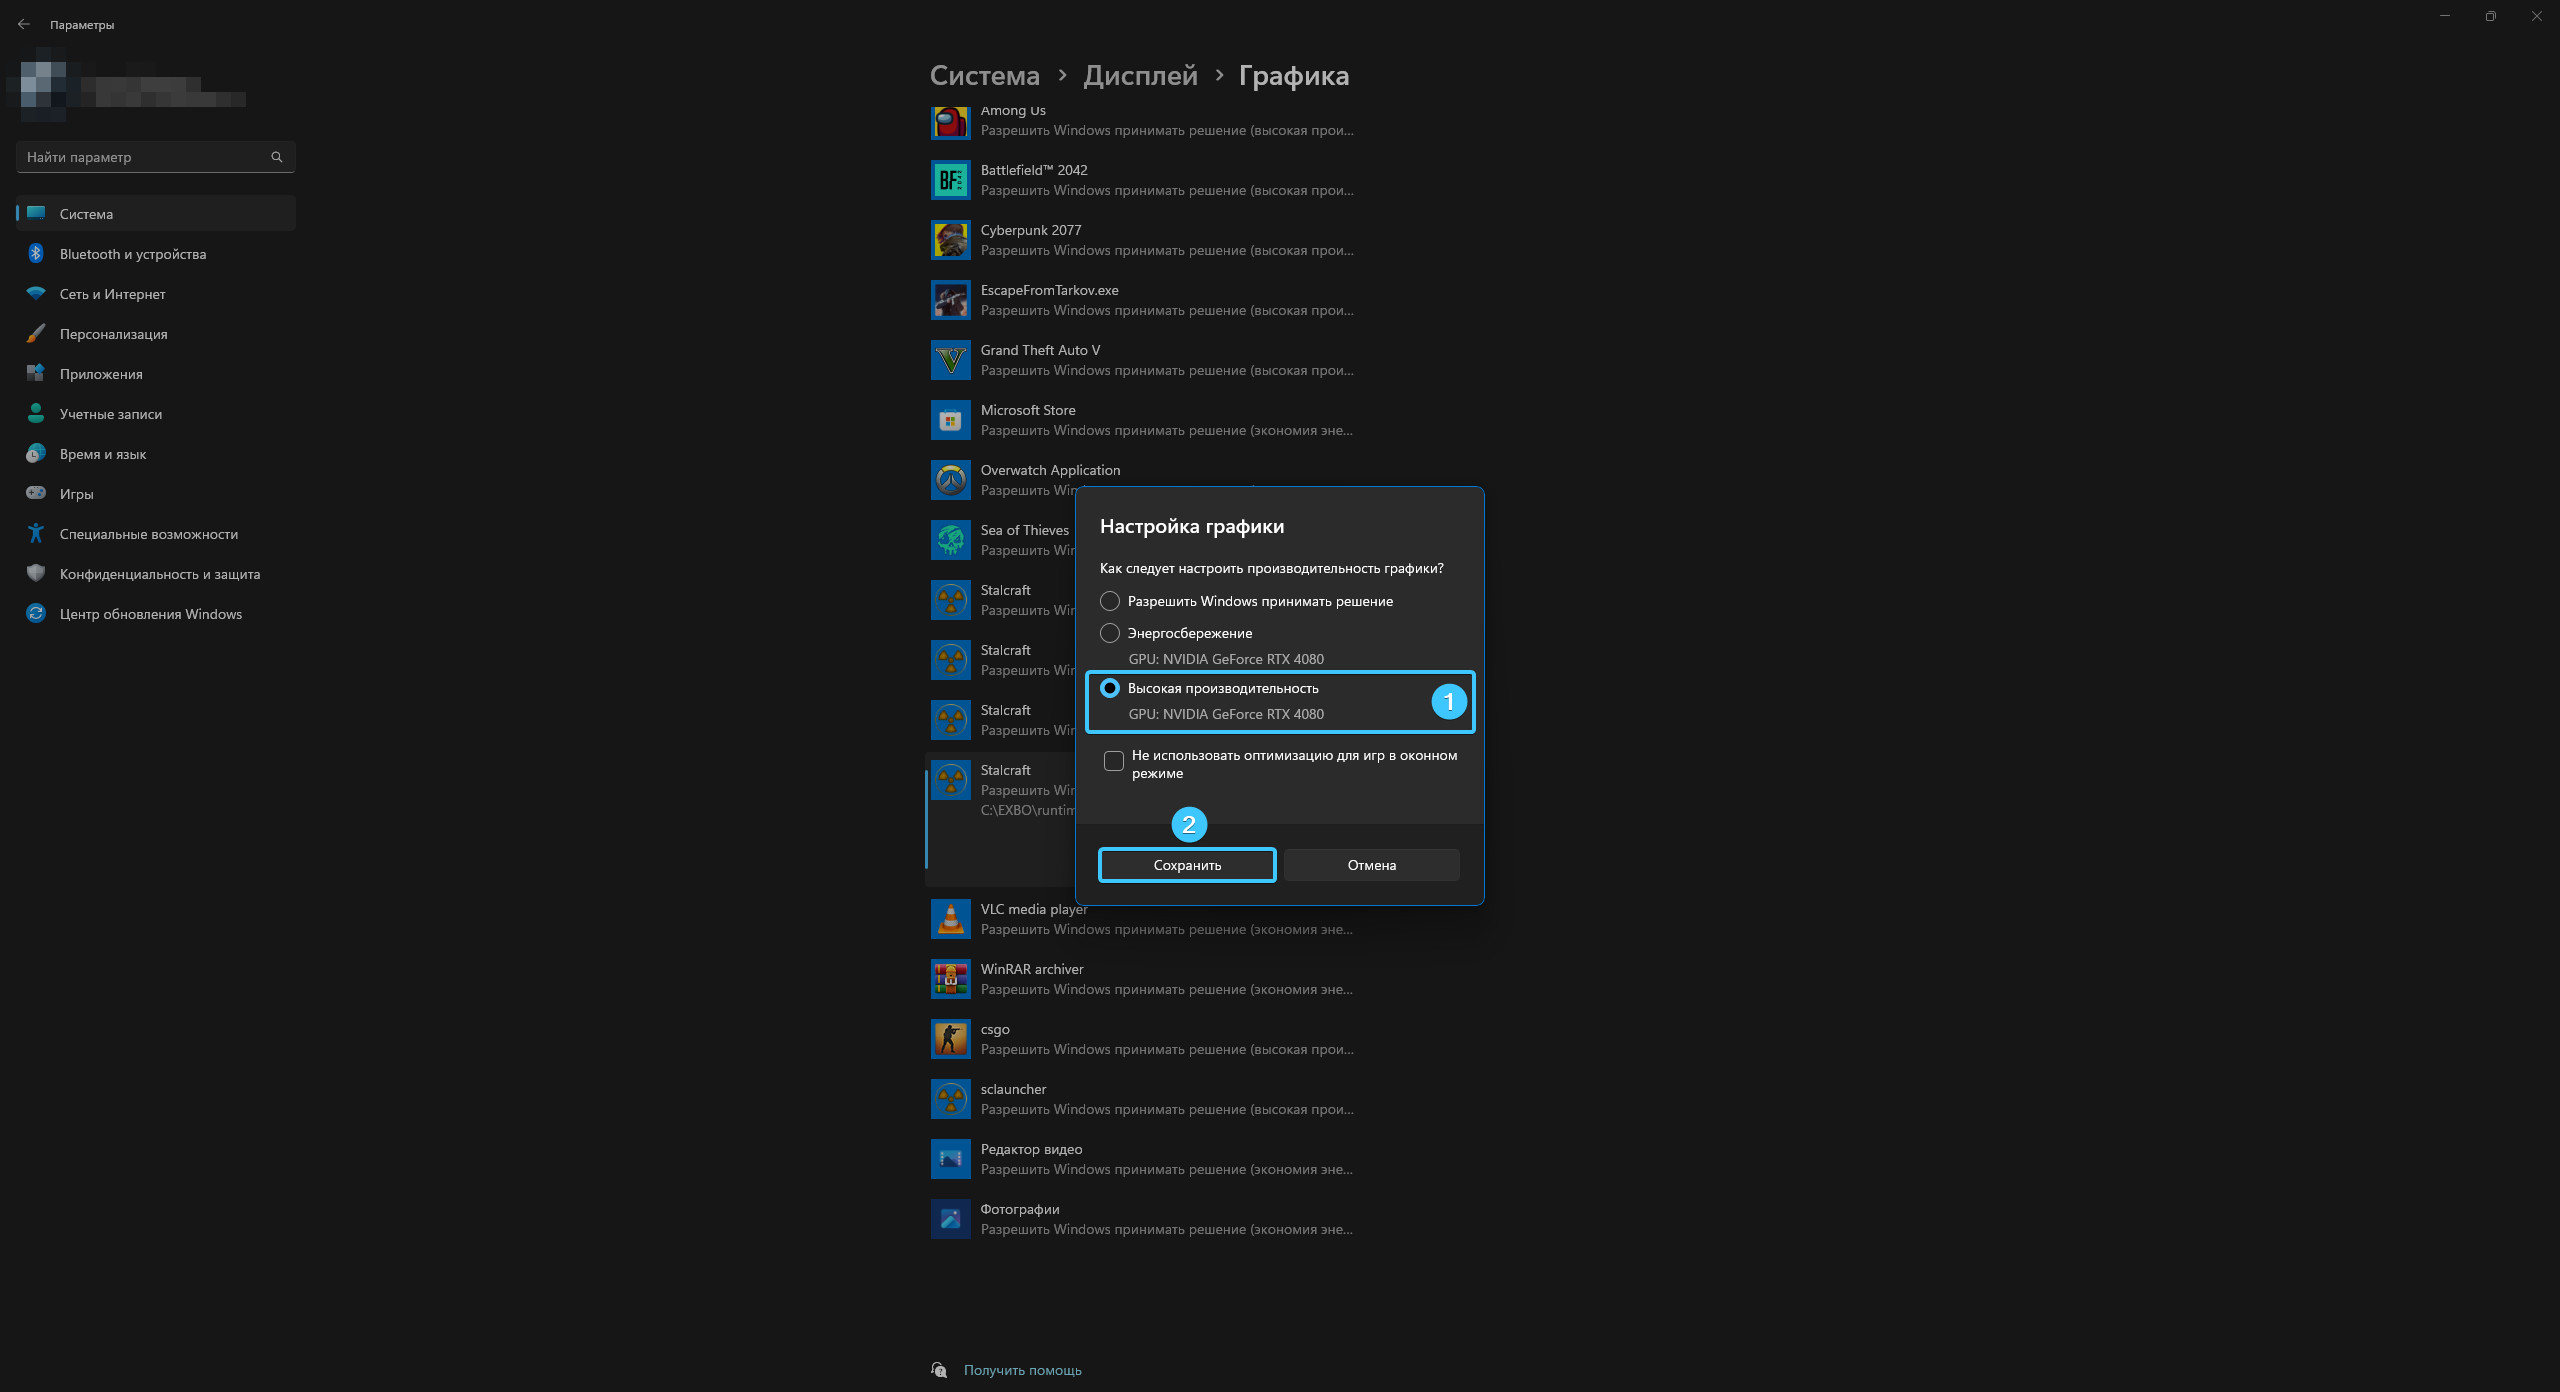Screen dimensions: 2560x1392
Task: Open the Система sidebar section
Action: coord(156,214)
